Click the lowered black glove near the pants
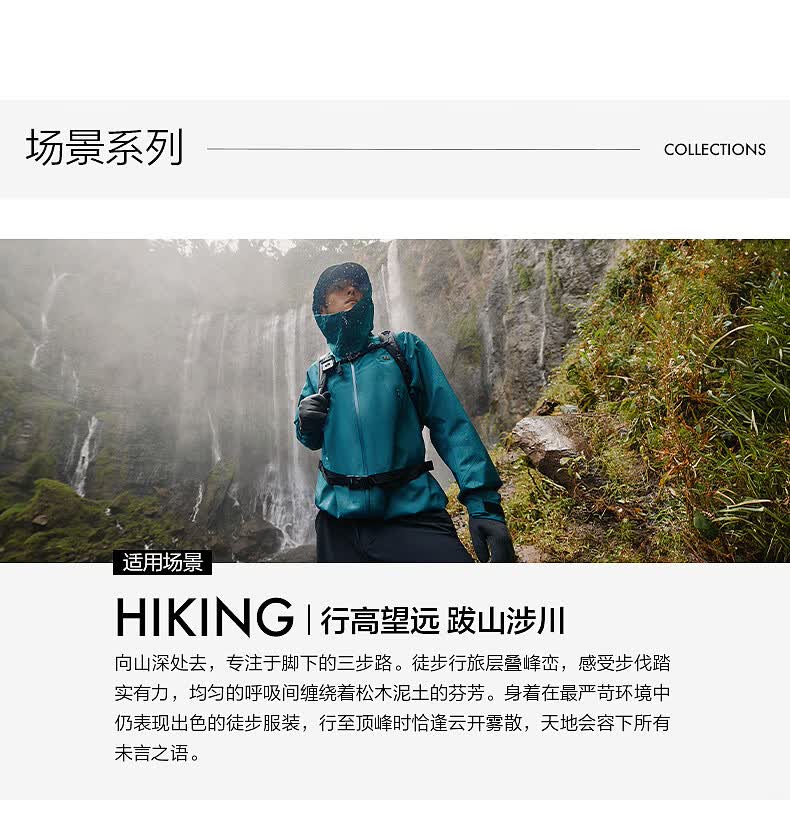 (490, 538)
